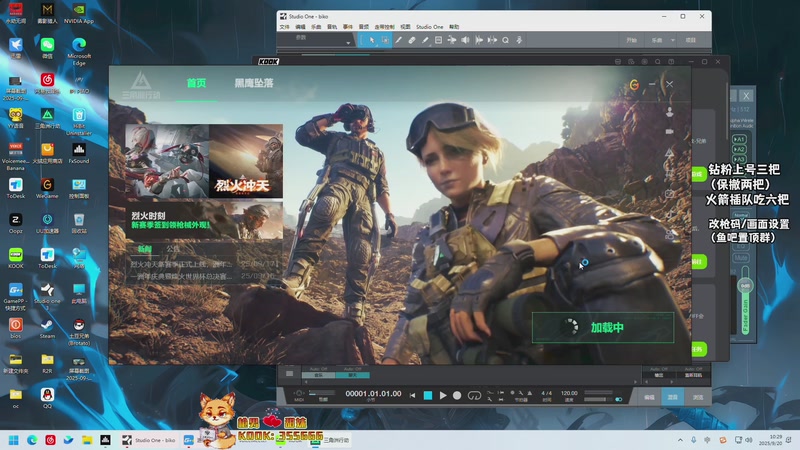Toggle the A2 output button in mixer window
Image resolution: width=800 pixels, height=450 pixels.
pos(739,149)
